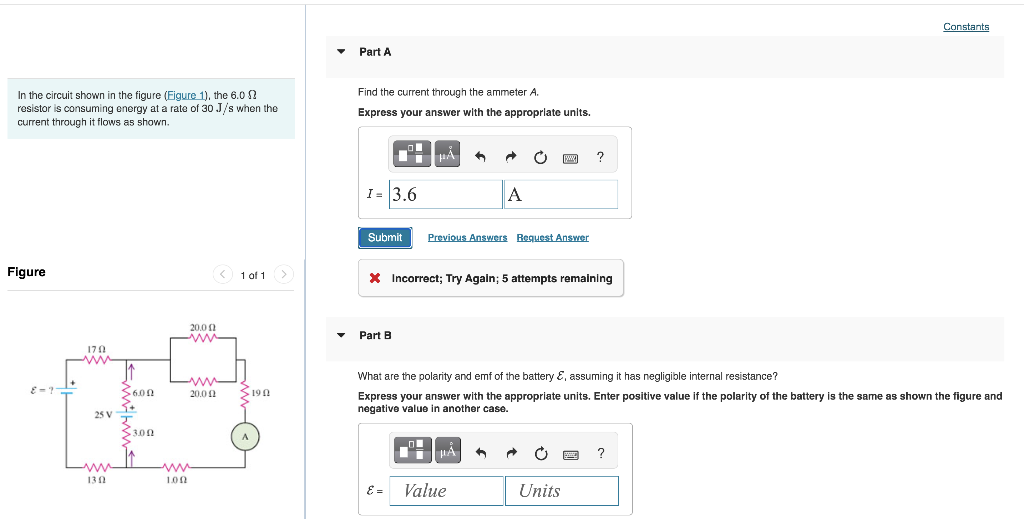This screenshot has height=519, width=1024.
Task: Show keyboard shortcuts in Part A
Action: 570,157
